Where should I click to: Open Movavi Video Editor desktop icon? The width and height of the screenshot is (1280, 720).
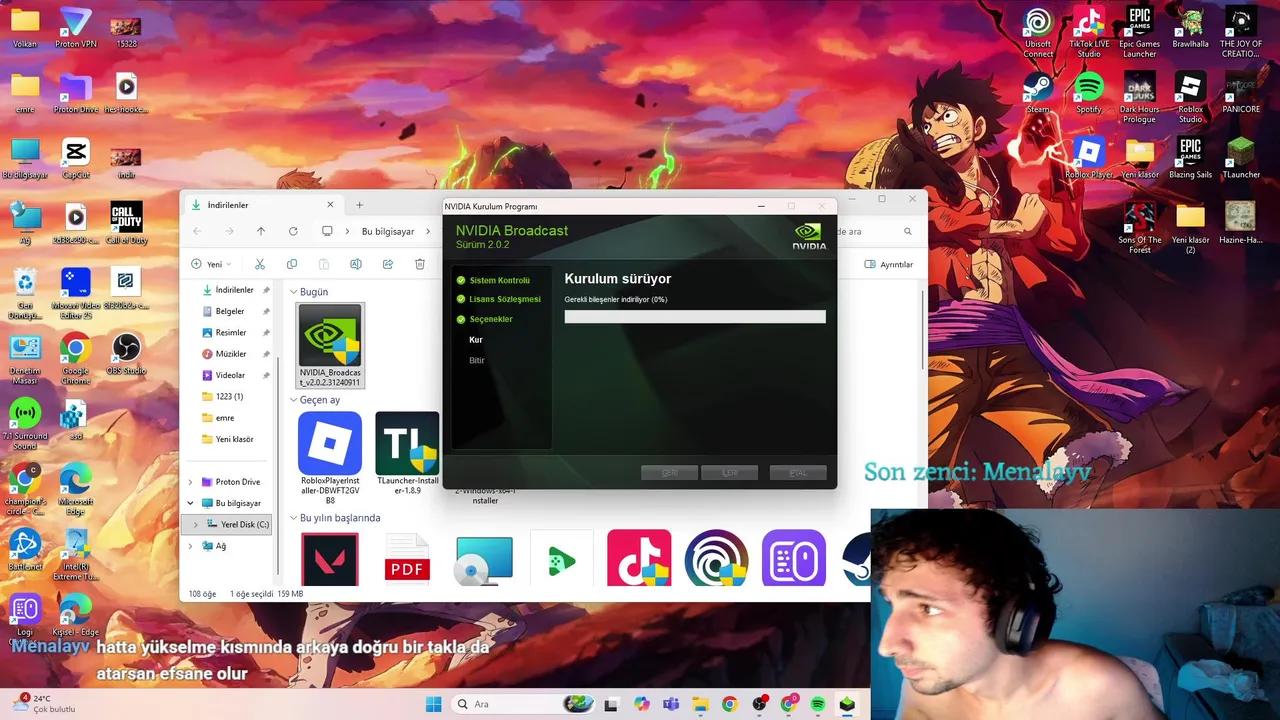click(x=75, y=292)
